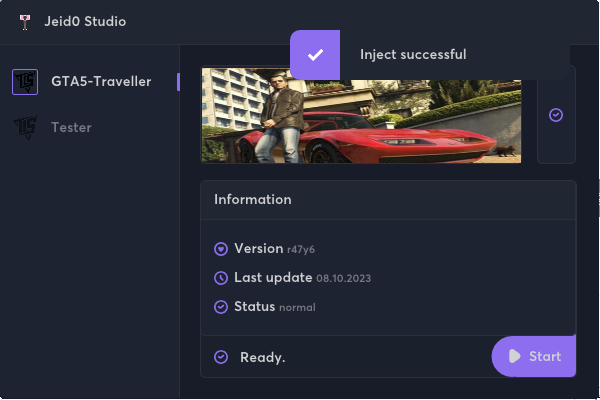Dismiss the Inject successful notification text
600x400 pixels.
pos(413,55)
